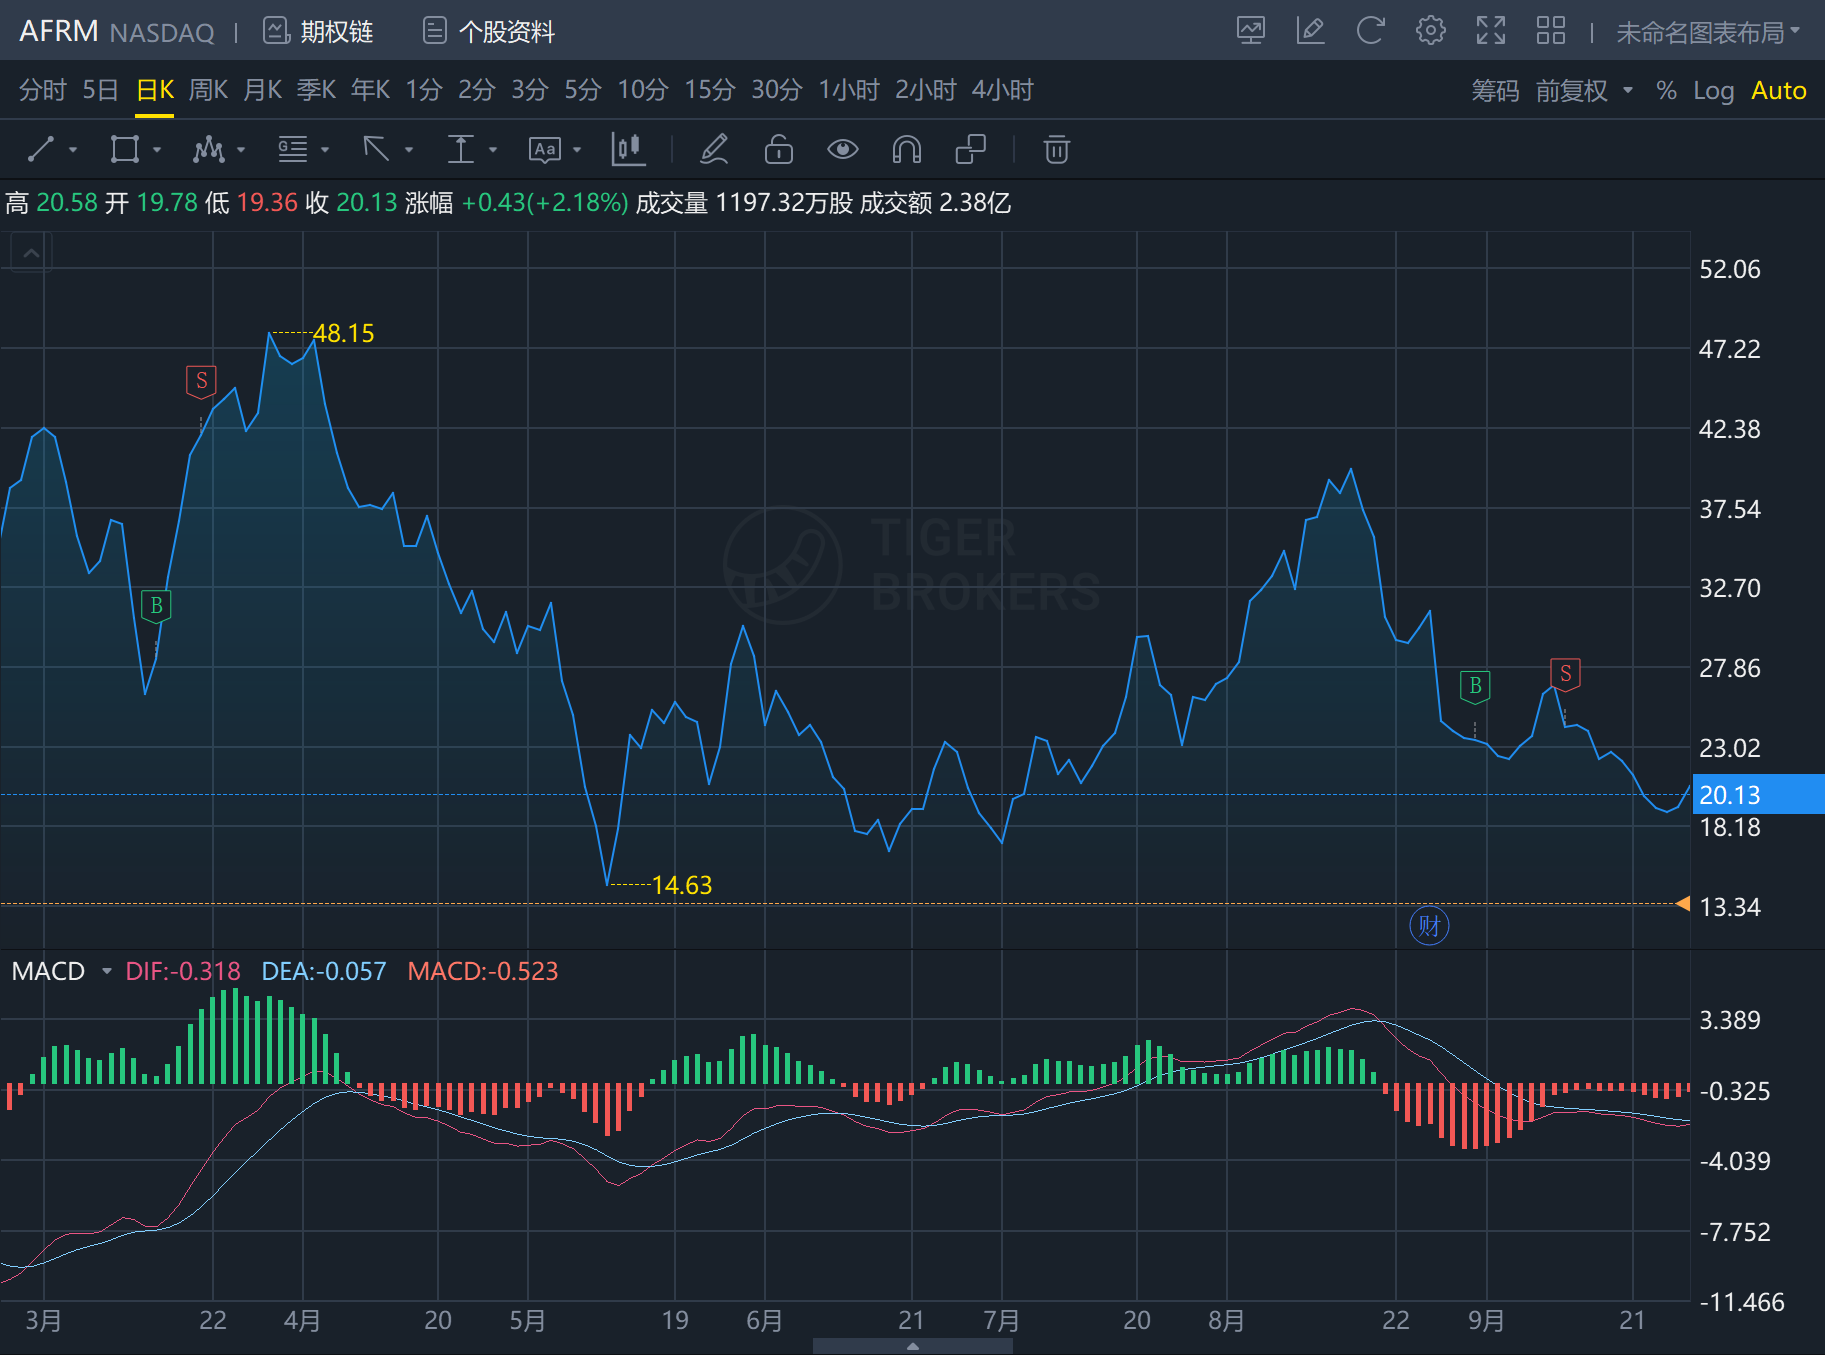Click the trash icon to delete drawings
Screen dimensions: 1825x1355
click(1056, 150)
